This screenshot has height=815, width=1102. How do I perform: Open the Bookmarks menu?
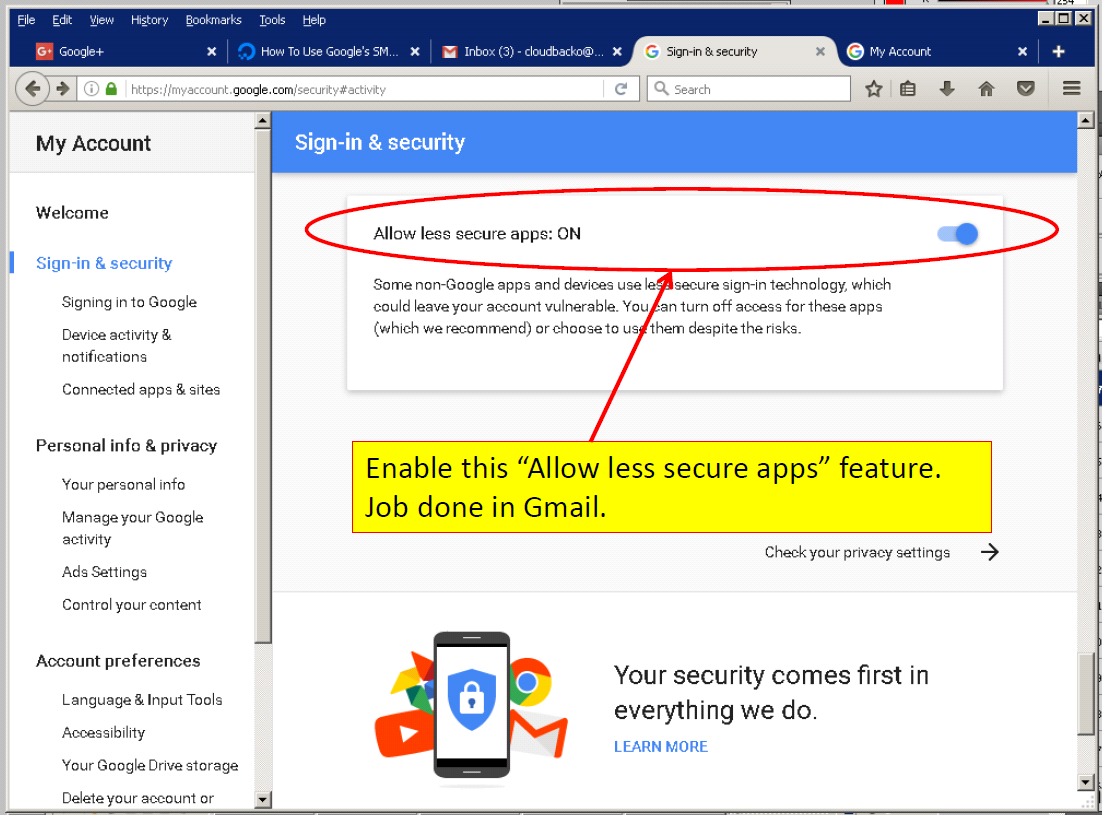point(213,20)
